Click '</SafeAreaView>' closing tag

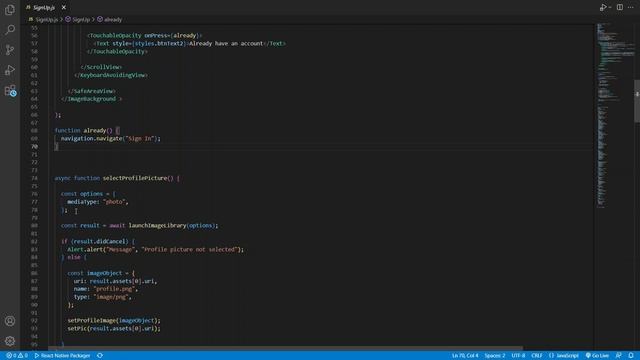point(92,91)
